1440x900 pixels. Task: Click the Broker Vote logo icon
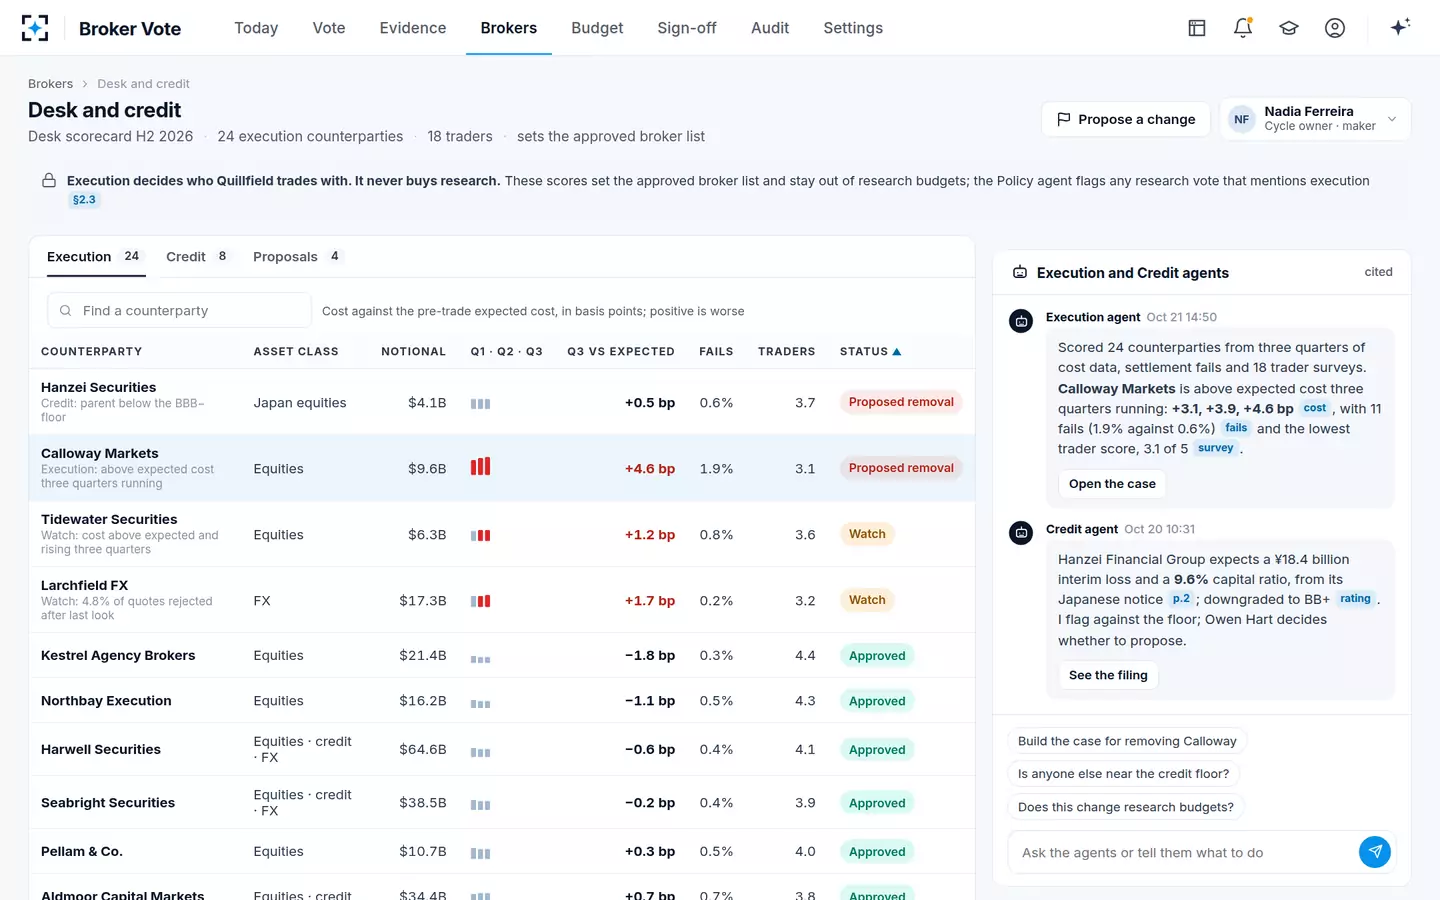35,28
